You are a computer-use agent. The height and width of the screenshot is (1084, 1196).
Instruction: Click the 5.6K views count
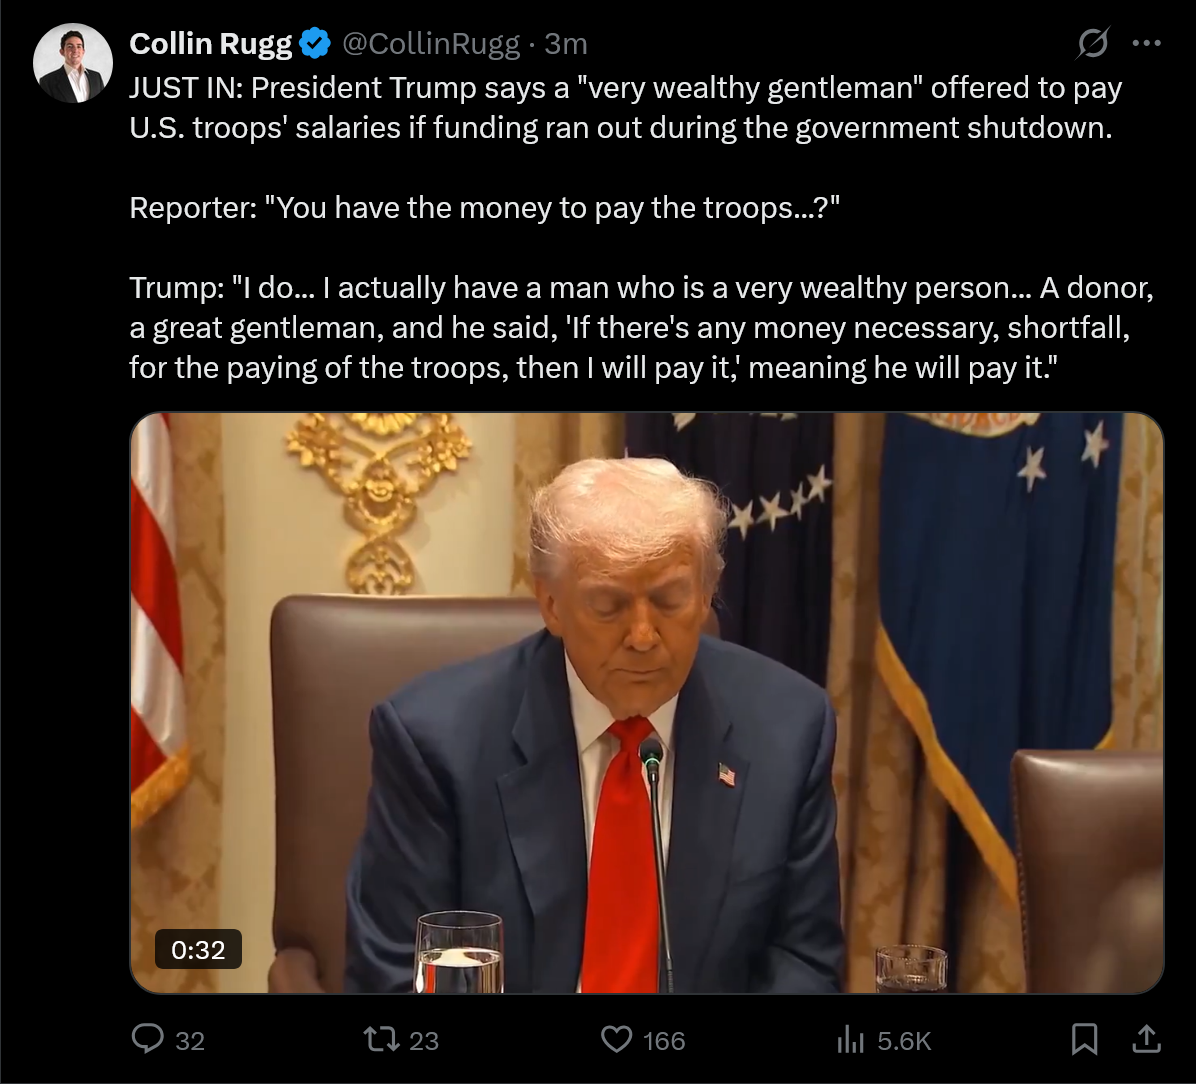tap(905, 1041)
